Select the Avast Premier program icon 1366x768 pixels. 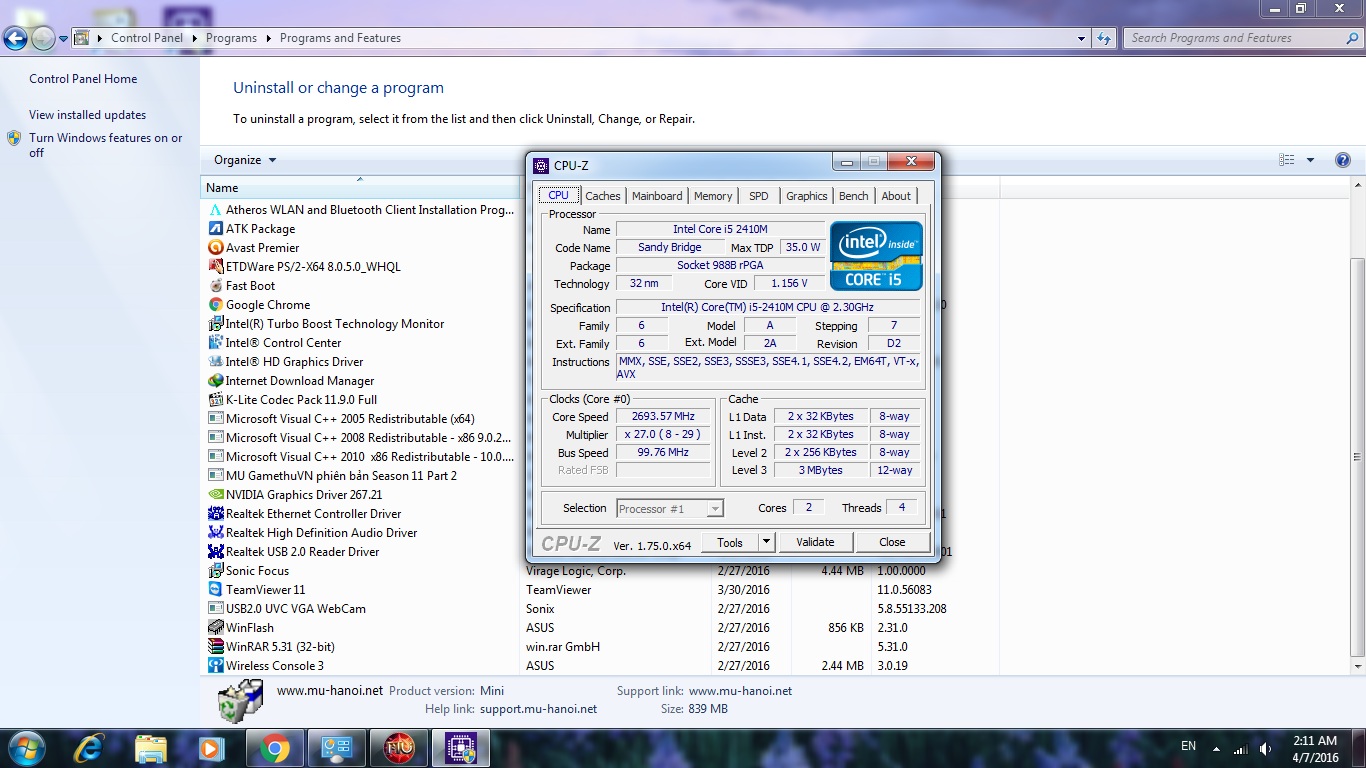(215, 248)
